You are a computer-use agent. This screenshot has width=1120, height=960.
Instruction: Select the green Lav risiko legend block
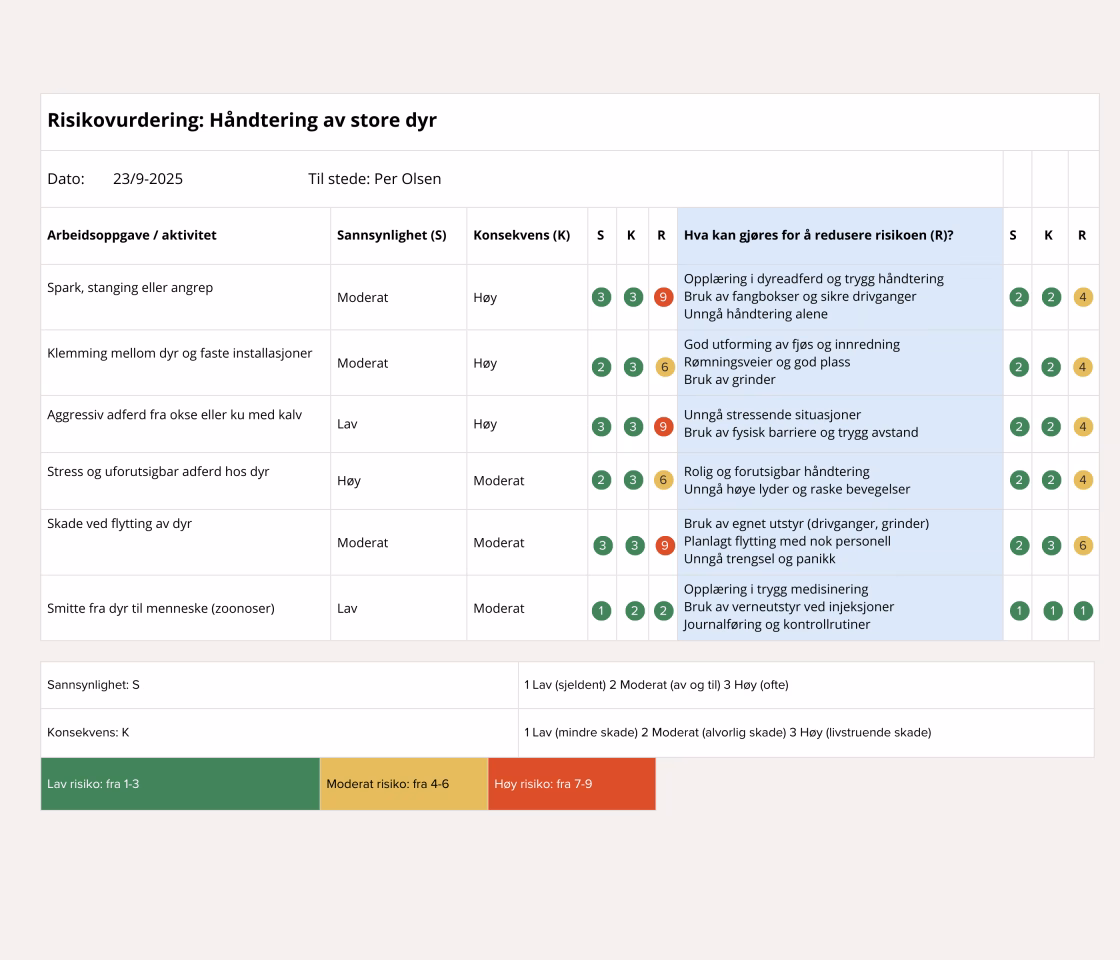(179, 784)
